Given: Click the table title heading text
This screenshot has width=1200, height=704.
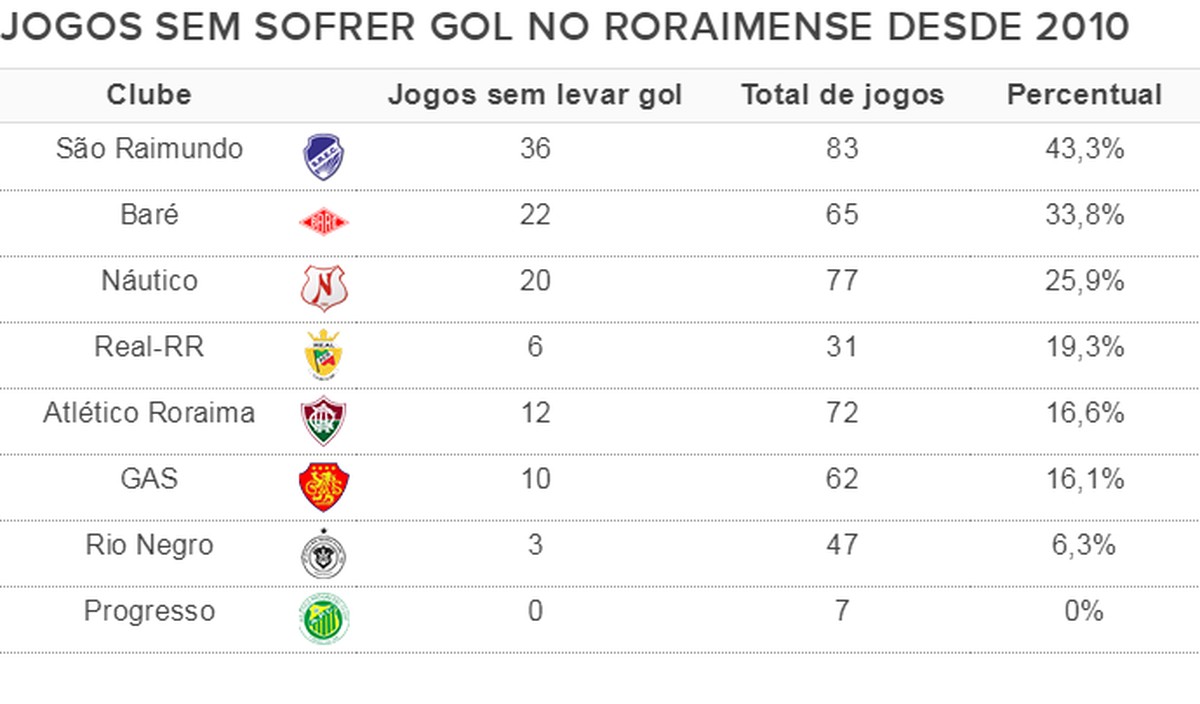Looking at the screenshot, I should (x=565, y=27).
